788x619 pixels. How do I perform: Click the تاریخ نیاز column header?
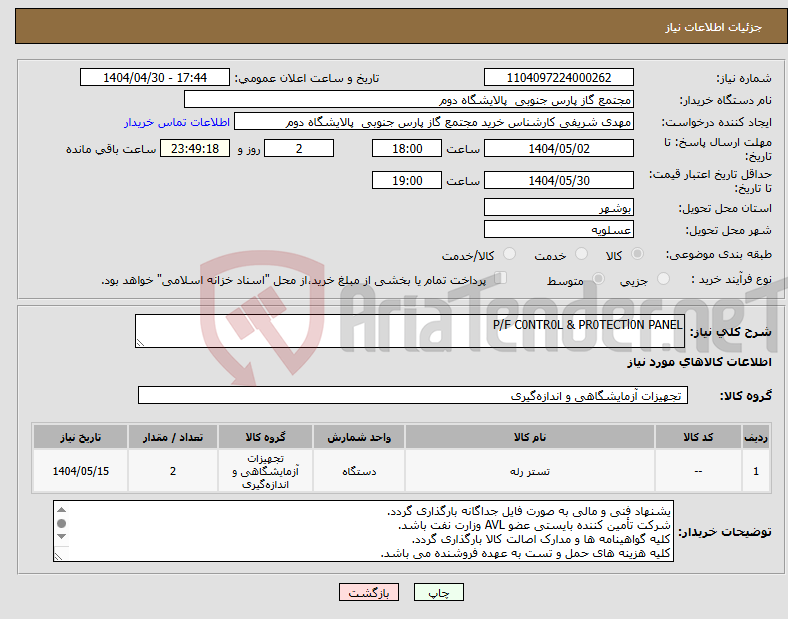coord(80,437)
